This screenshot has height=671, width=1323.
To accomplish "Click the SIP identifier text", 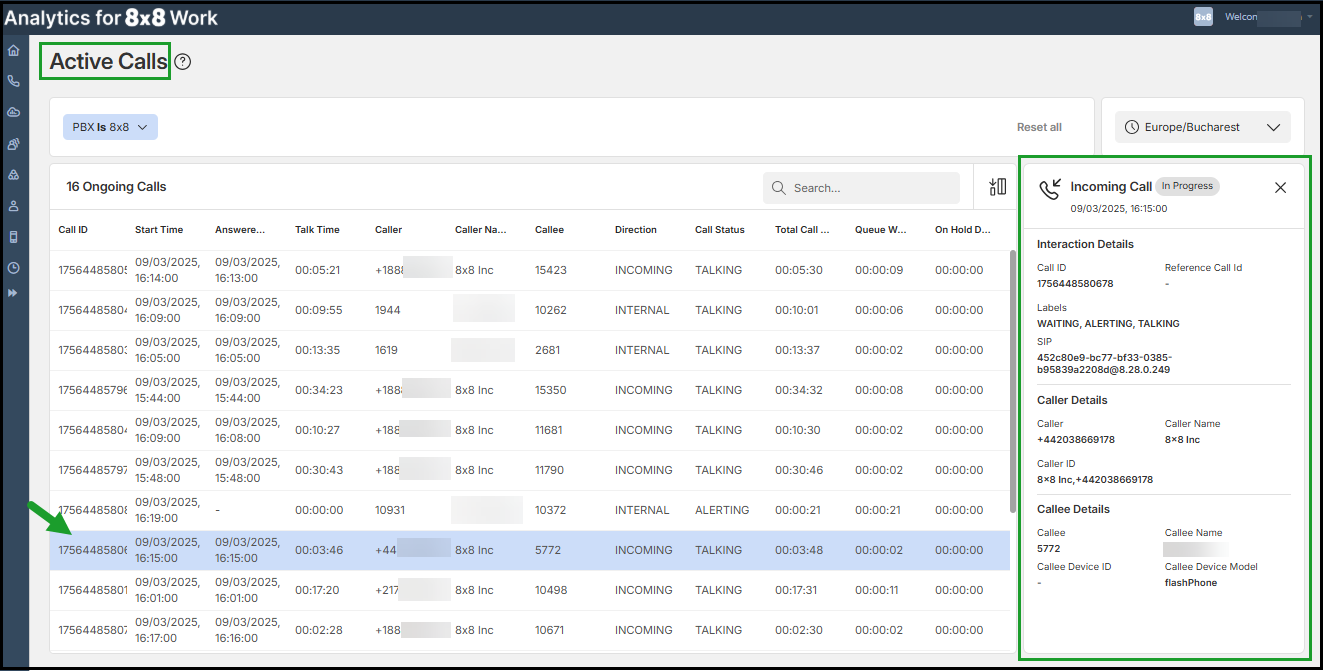I will click(1103, 363).
